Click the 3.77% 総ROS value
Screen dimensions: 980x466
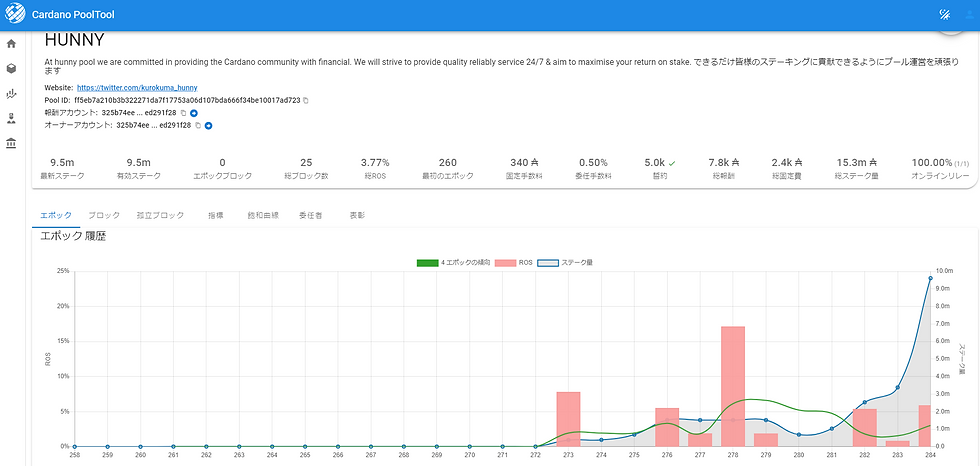tap(375, 162)
